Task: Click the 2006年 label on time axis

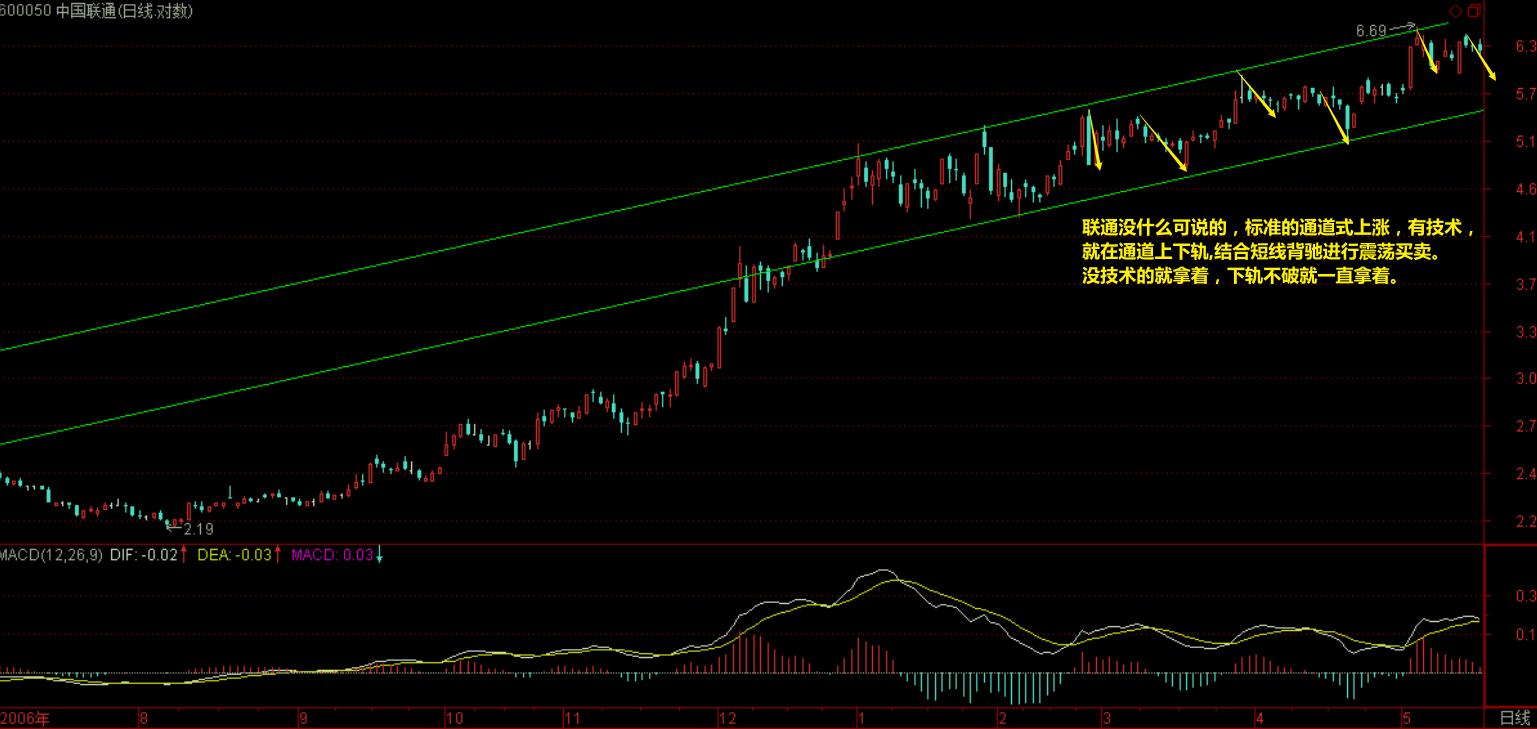Action: (x=25, y=718)
